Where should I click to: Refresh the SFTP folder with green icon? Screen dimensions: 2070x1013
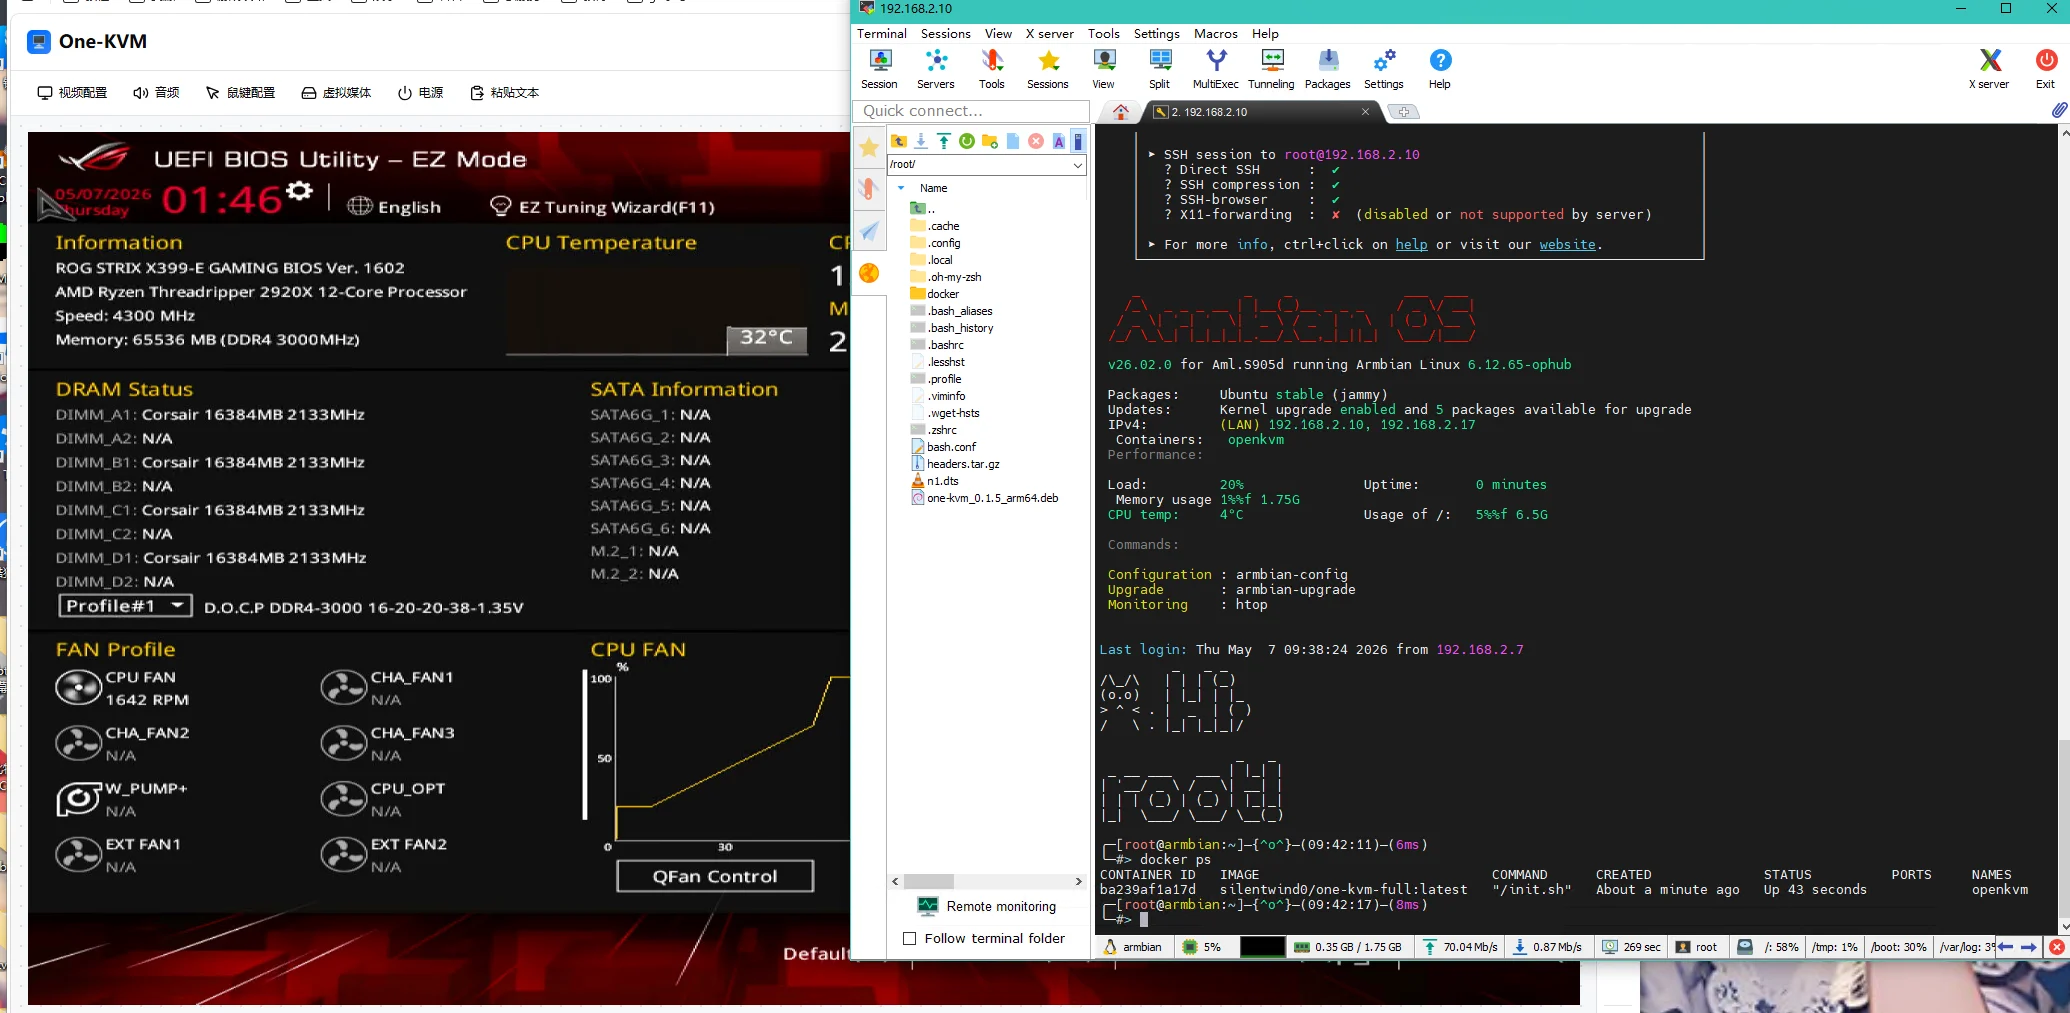pos(967,141)
